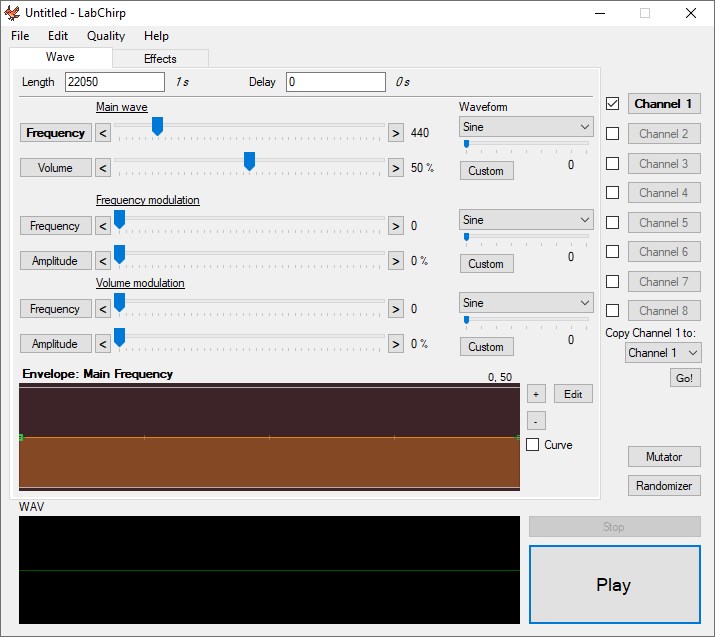Uncheck the Channel 1 checkbox

613,104
